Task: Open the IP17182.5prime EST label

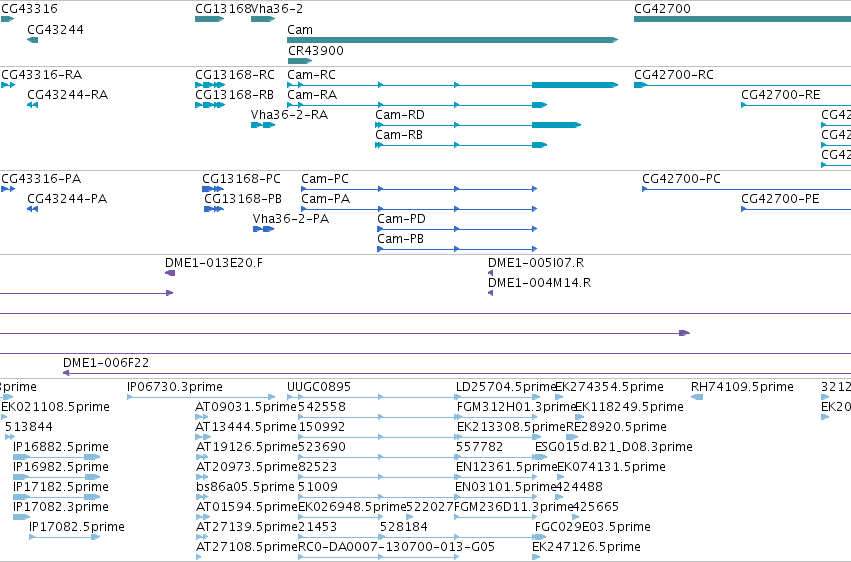Action: (x=61, y=488)
